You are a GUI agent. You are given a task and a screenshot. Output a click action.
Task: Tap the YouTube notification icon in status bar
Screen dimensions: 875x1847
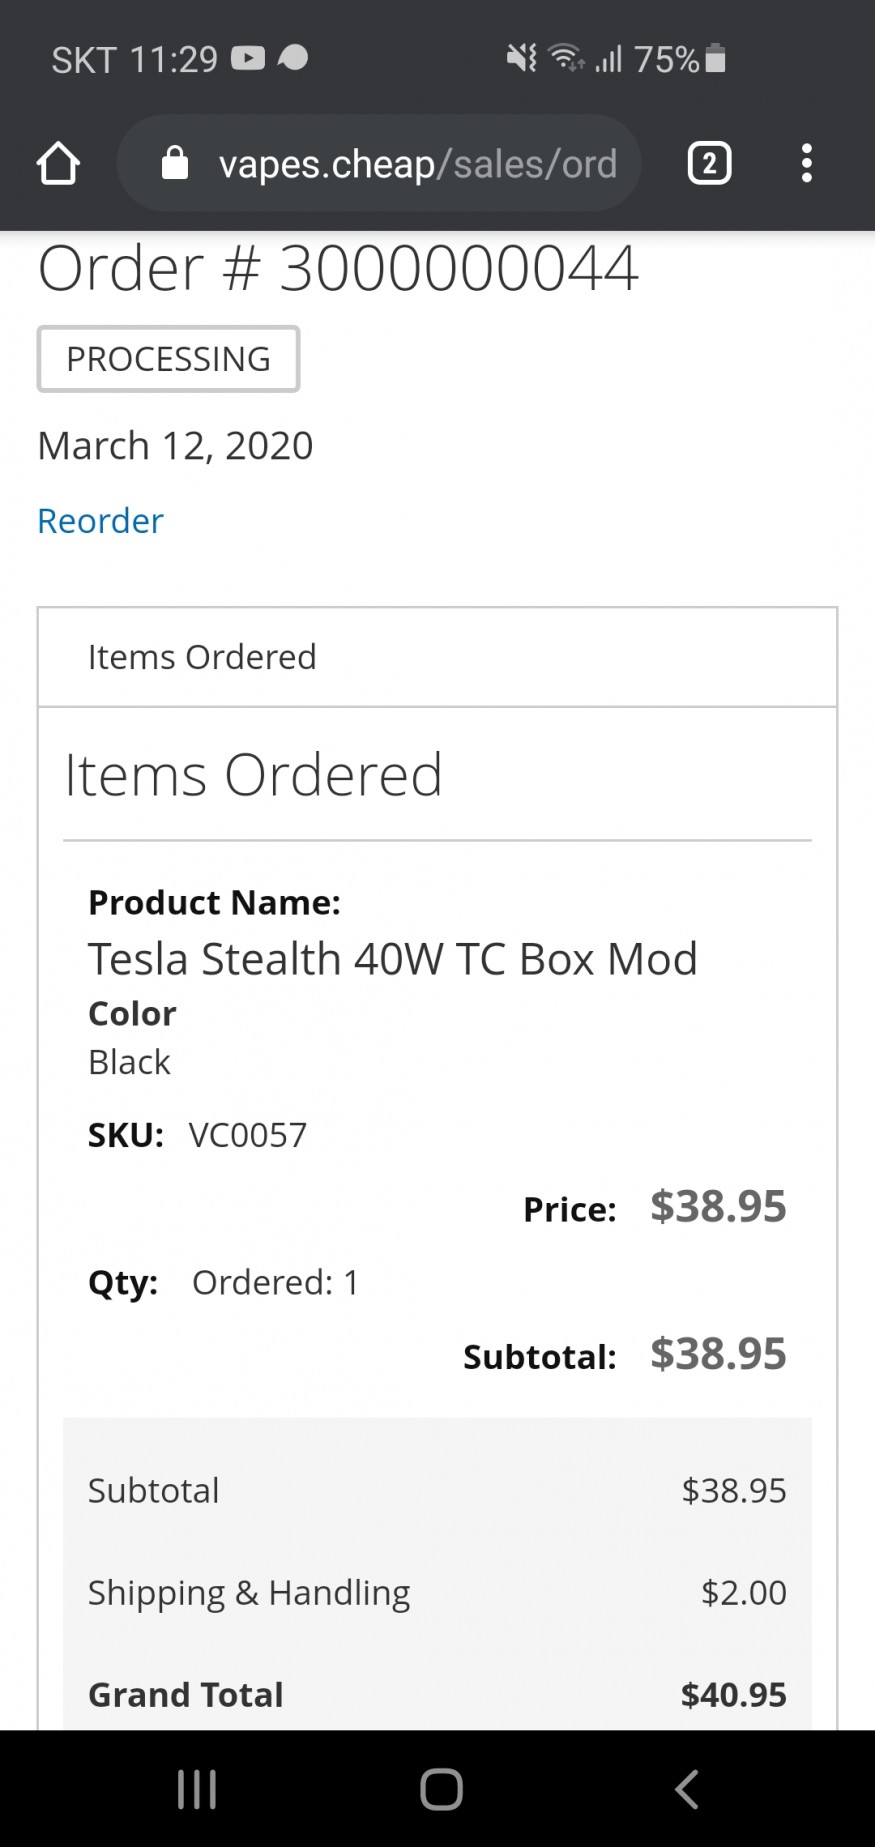tap(248, 59)
